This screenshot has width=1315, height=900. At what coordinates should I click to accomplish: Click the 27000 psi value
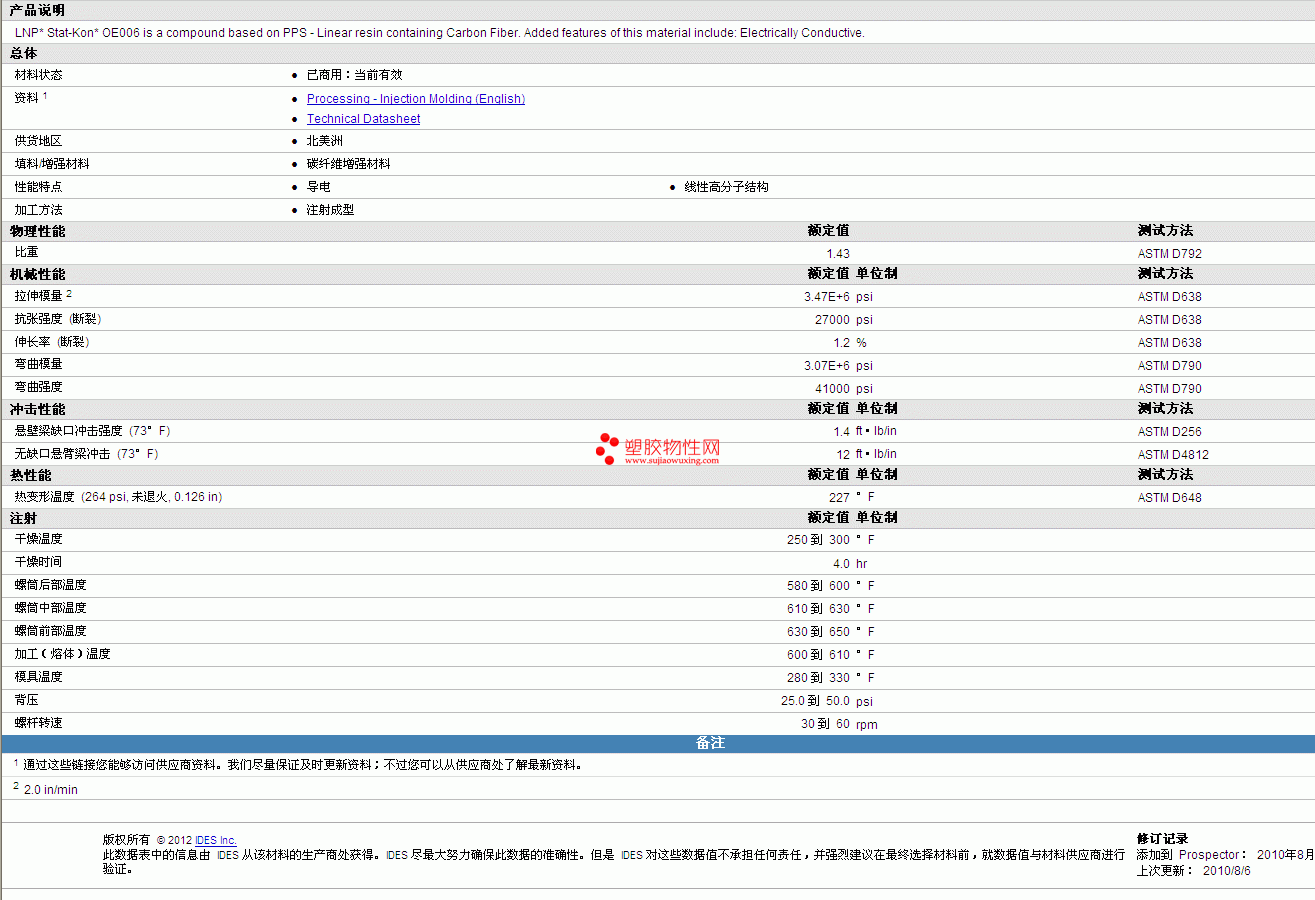point(843,320)
